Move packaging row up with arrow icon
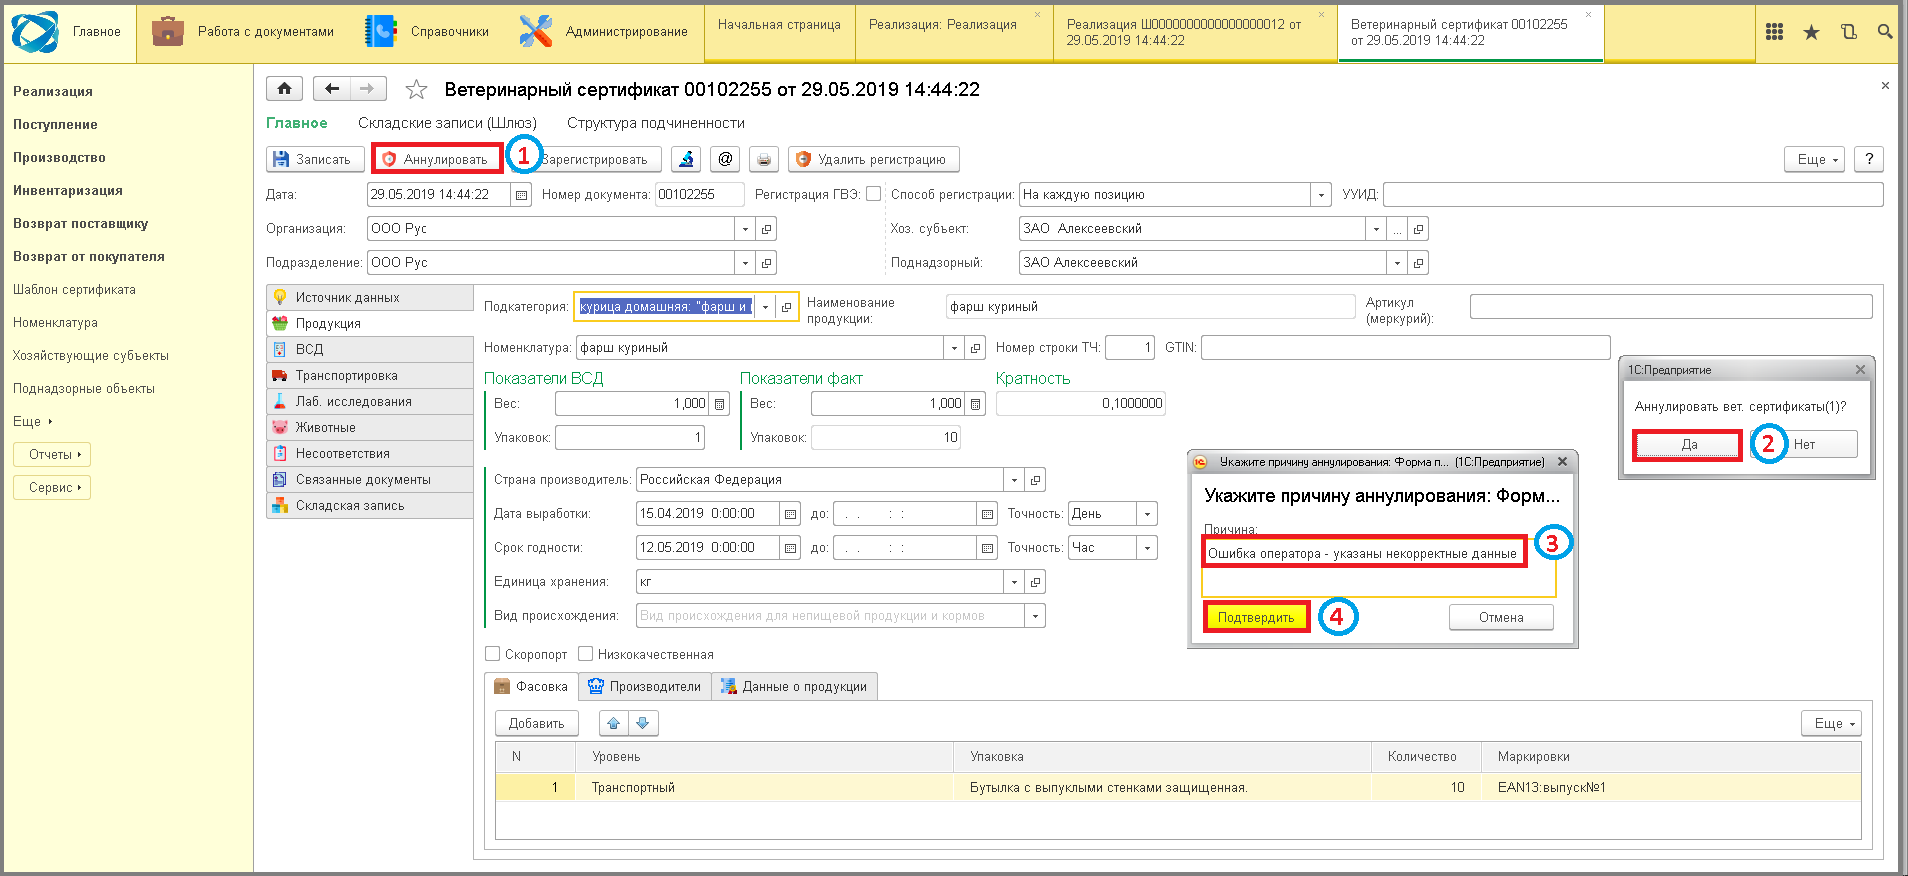The image size is (1908, 876). click(613, 723)
